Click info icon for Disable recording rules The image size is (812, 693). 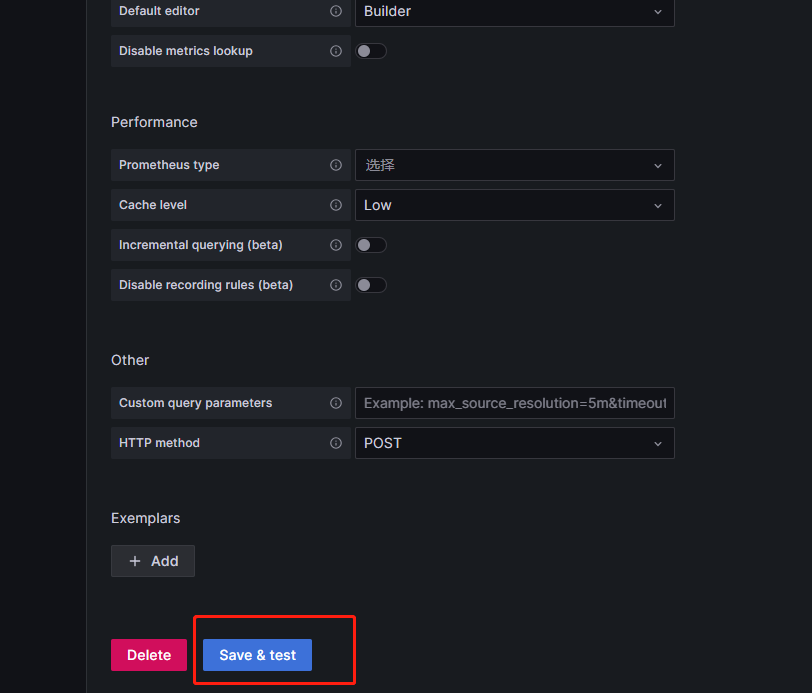point(336,285)
